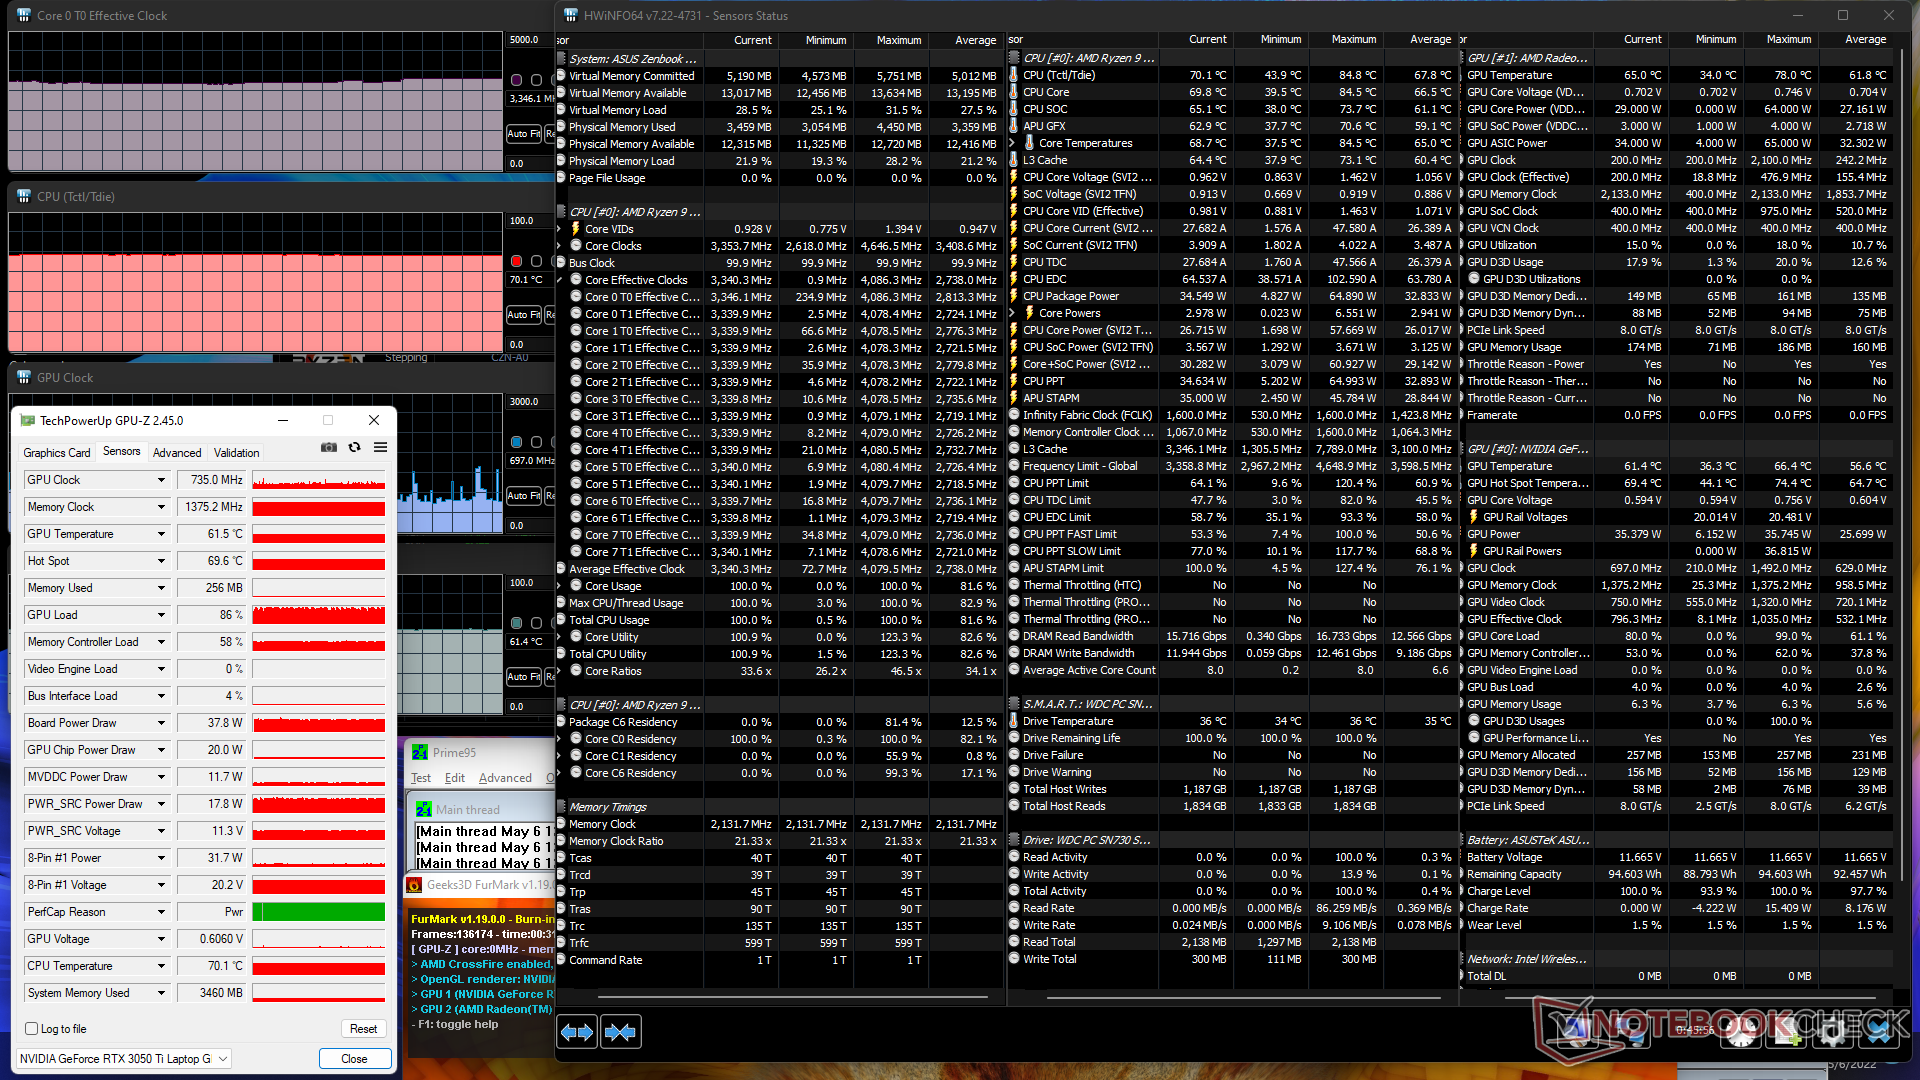Click HWiNFO collapse columns arrows icon
This screenshot has width=1920, height=1080.
click(x=620, y=1032)
